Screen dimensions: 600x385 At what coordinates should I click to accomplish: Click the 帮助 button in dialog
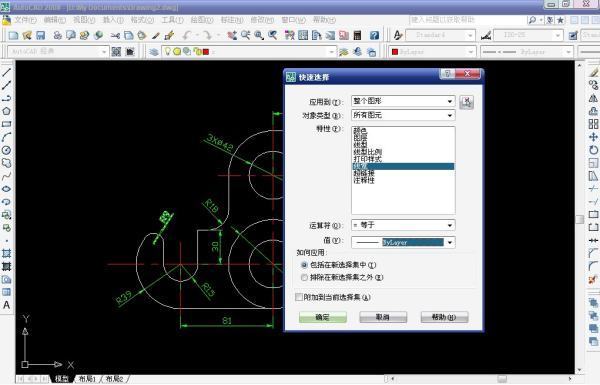click(444, 317)
